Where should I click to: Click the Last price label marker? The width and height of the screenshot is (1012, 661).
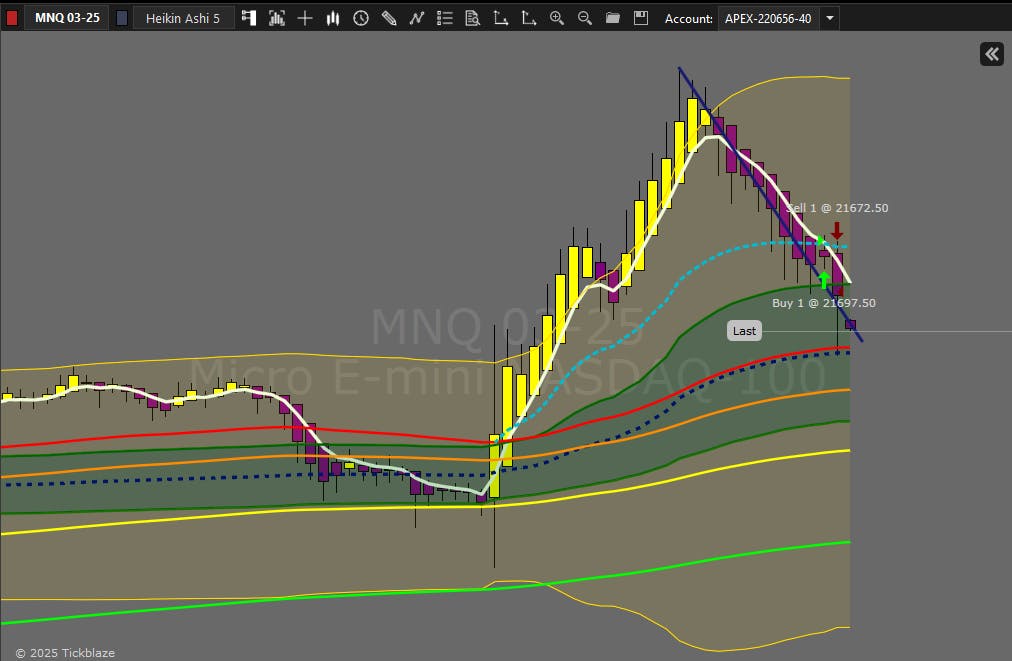coord(744,331)
